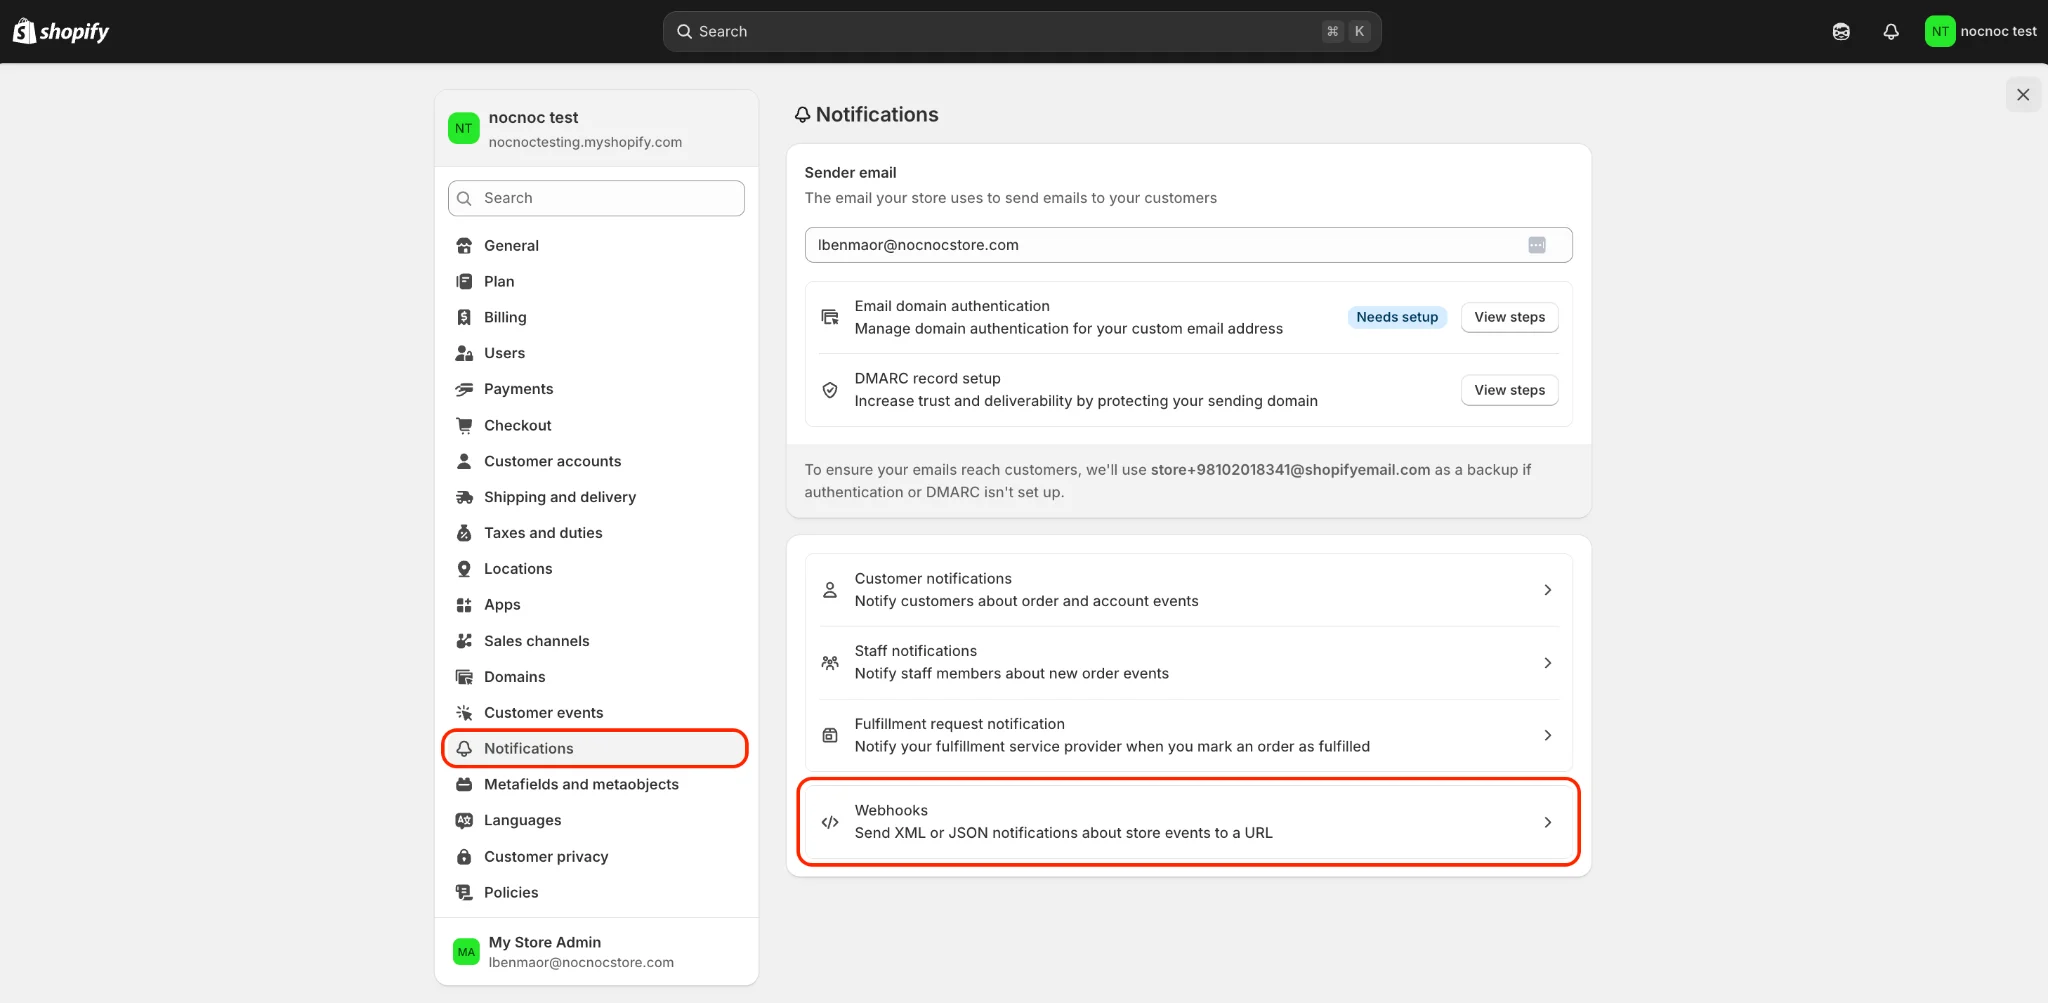Screen dimensions: 2048x1003
Task: Click the Customer accounts person icon
Action: pos(464,461)
